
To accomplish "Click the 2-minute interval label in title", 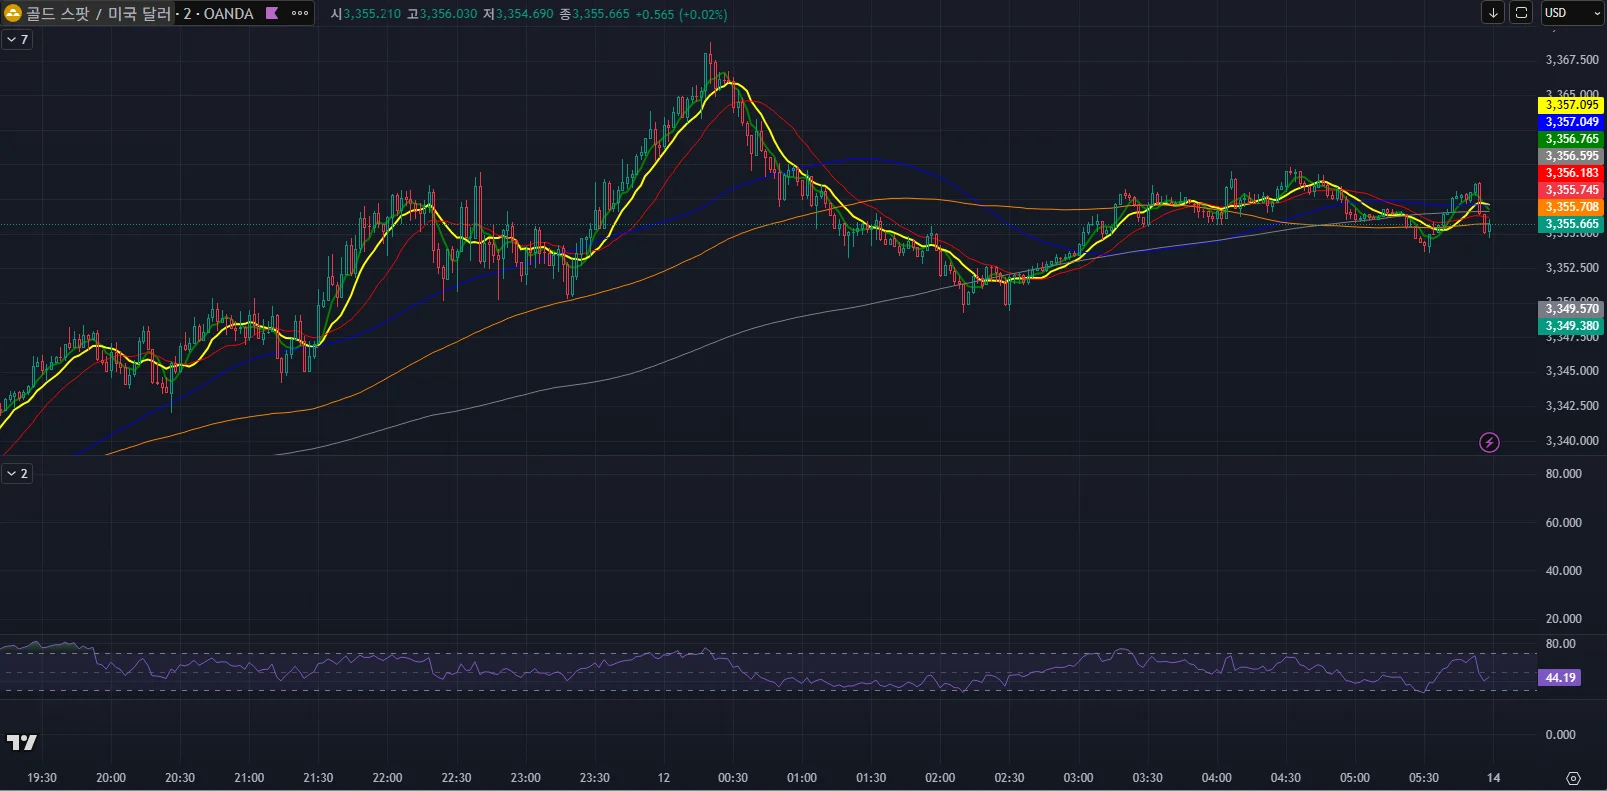I will click(187, 14).
